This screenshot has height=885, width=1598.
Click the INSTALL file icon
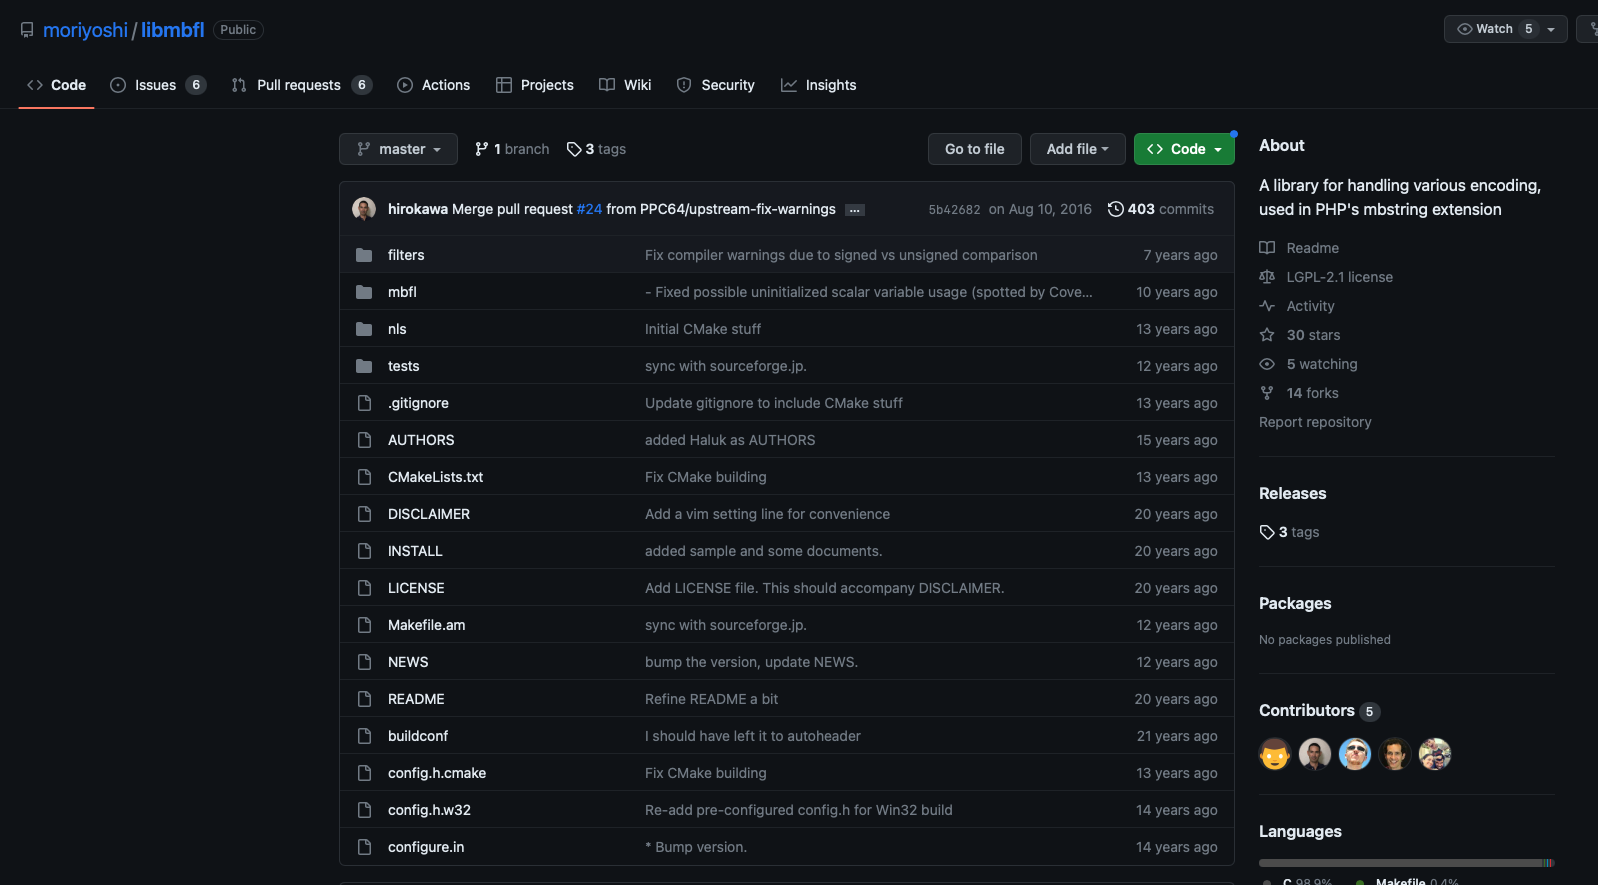pos(365,551)
